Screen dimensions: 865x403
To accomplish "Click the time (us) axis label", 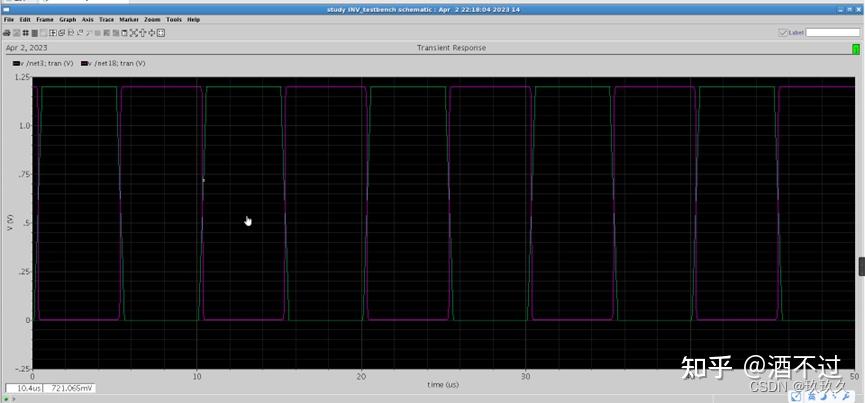I will (x=445, y=385).
